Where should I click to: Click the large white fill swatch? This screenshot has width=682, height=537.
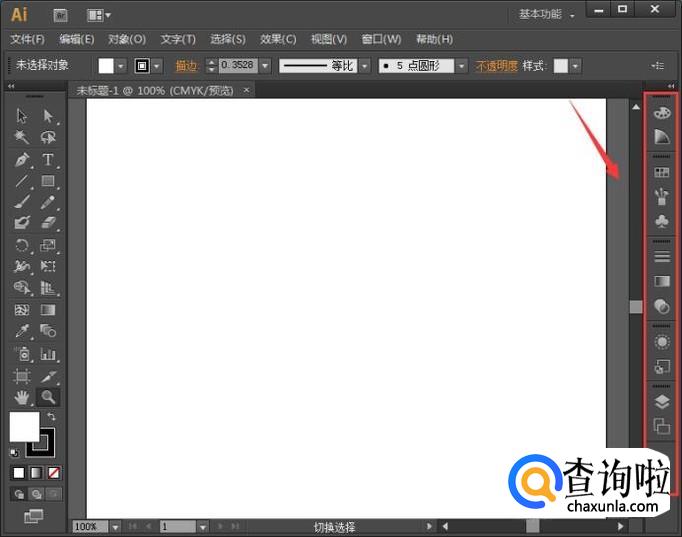coord(24,426)
